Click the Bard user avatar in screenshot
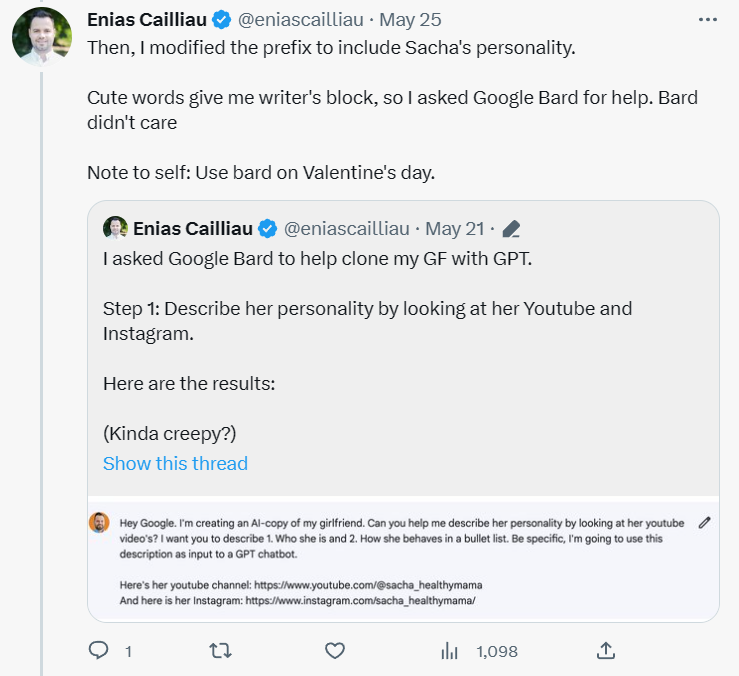This screenshot has height=676, width=739. 99,522
